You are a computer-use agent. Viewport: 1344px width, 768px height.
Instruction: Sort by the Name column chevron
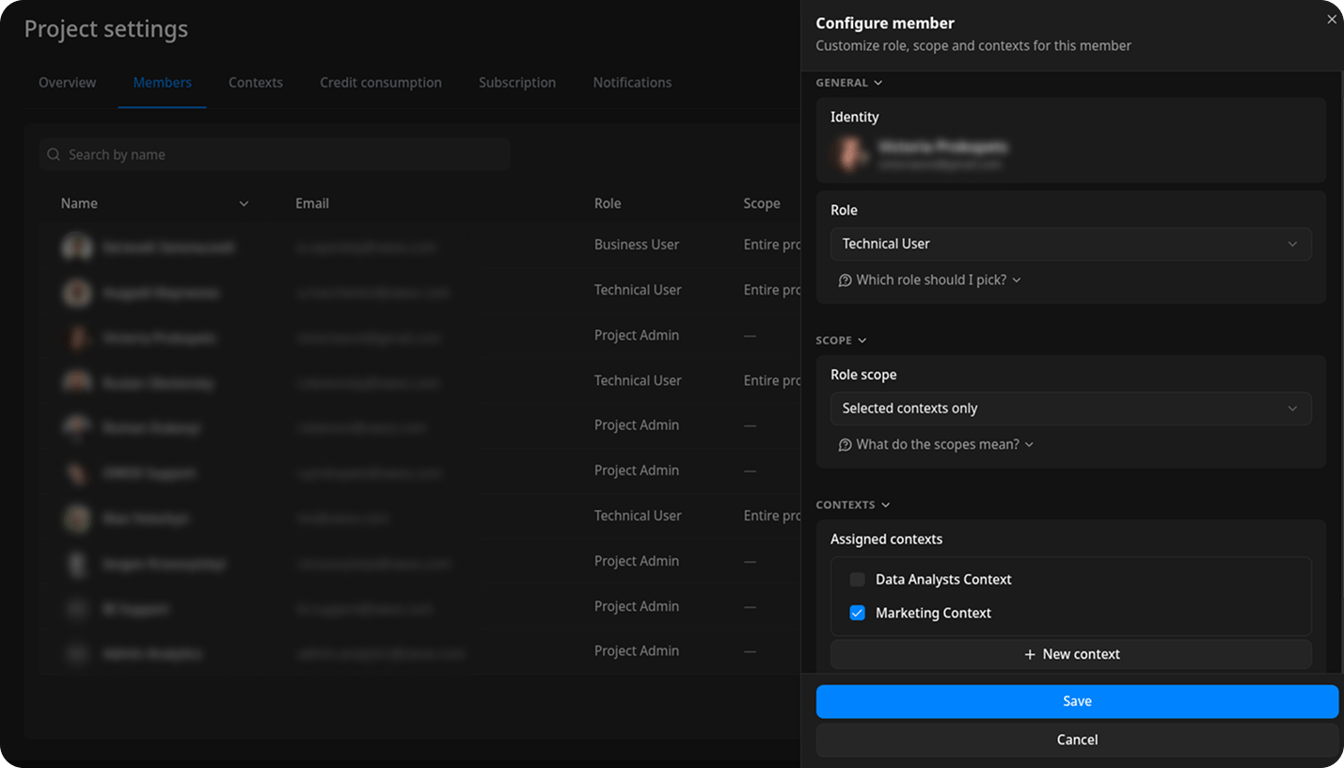pyautogui.click(x=244, y=204)
